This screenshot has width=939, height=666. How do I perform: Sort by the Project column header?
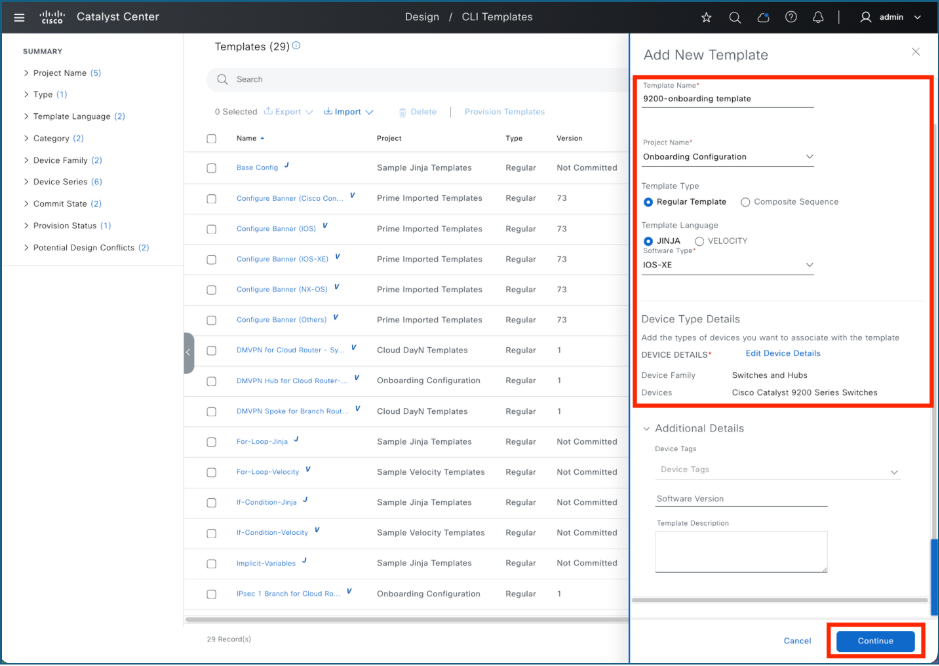[389, 138]
